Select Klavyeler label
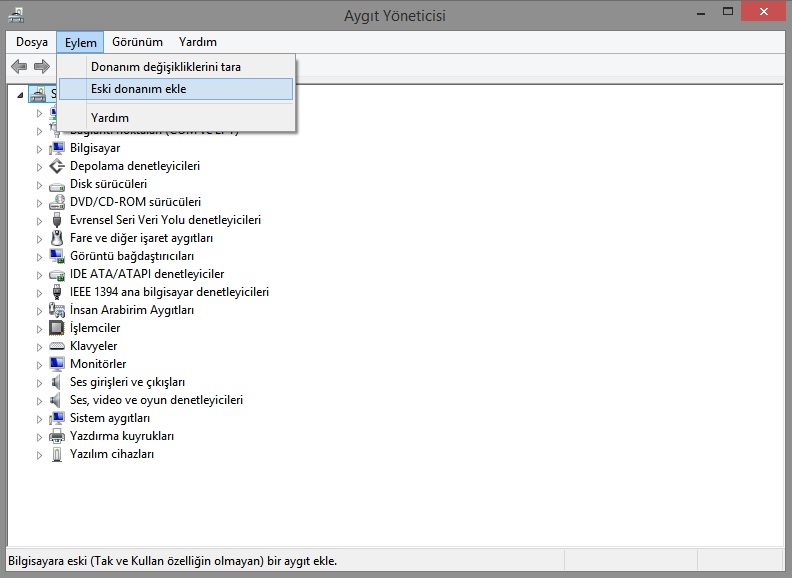792x578 pixels. pyautogui.click(x=93, y=346)
